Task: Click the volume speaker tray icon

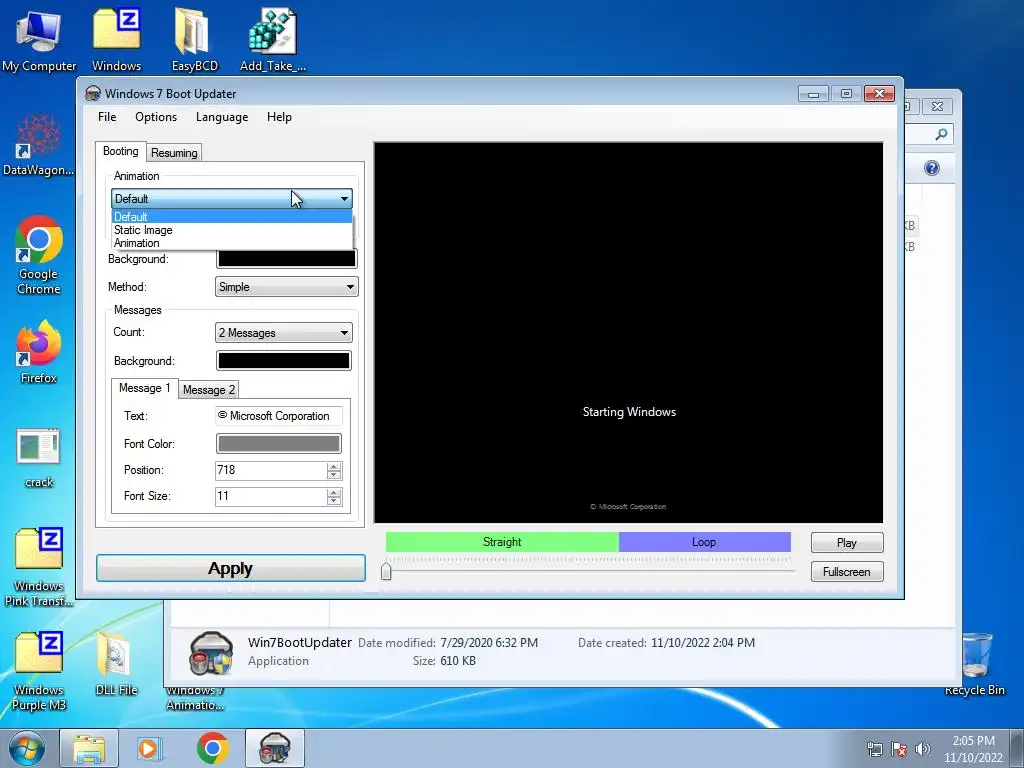Action: point(923,749)
